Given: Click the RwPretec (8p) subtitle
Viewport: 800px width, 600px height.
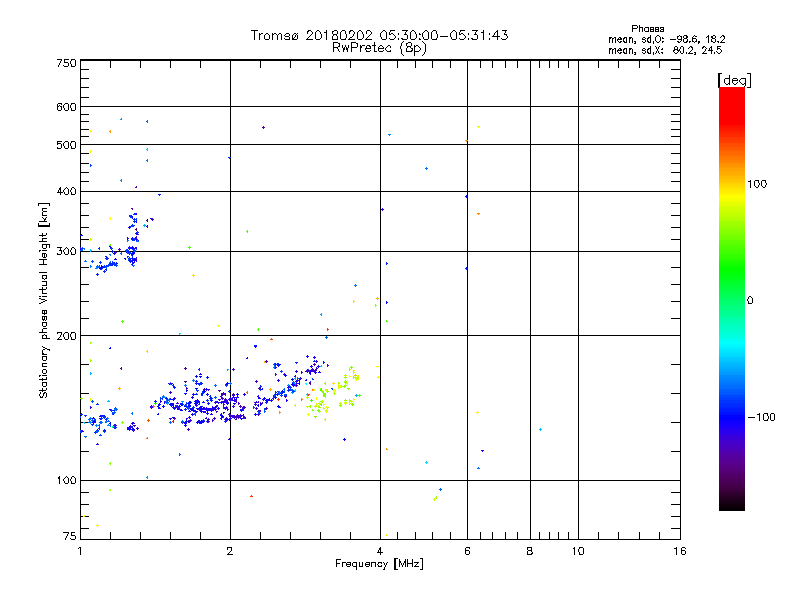Looking at the screenshot, I should [x=379, y=48].
